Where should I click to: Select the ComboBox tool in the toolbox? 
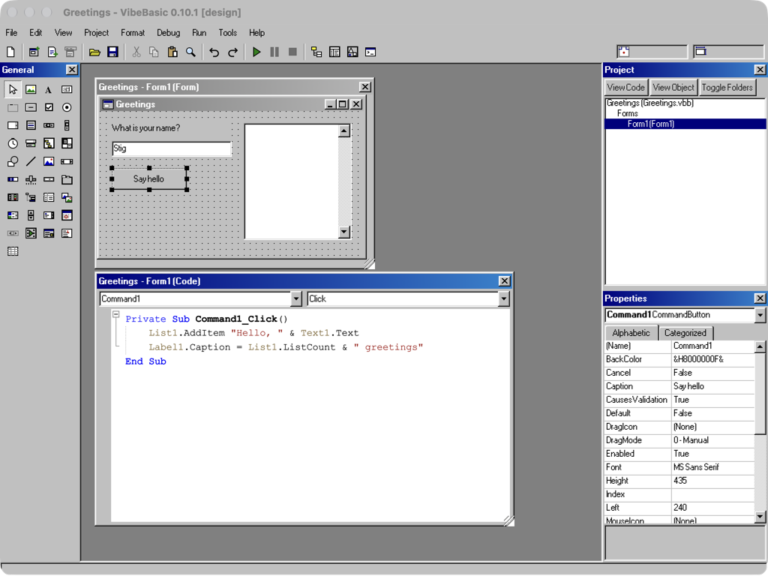coord(13,125)
